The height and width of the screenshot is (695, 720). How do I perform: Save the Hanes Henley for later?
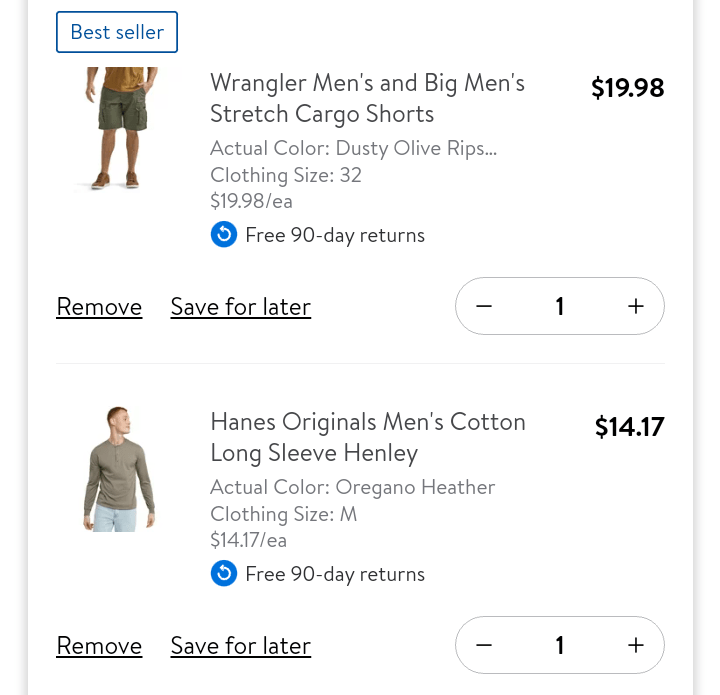pyautogui.click(x=240, y=646)
